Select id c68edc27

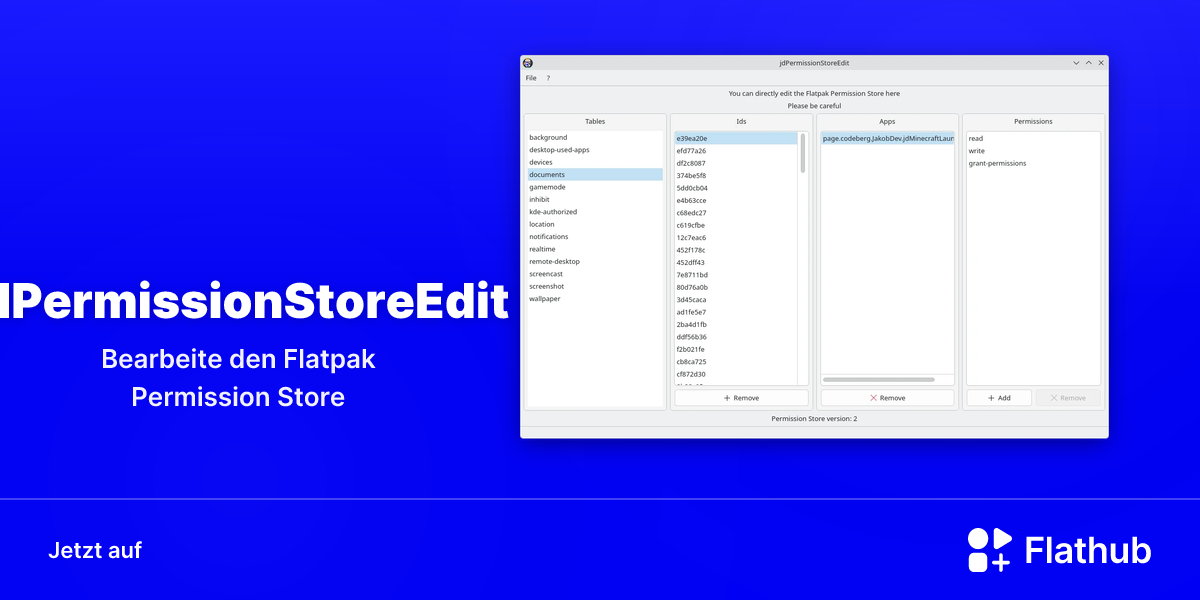pyautogui.click(x=736, y=213)
